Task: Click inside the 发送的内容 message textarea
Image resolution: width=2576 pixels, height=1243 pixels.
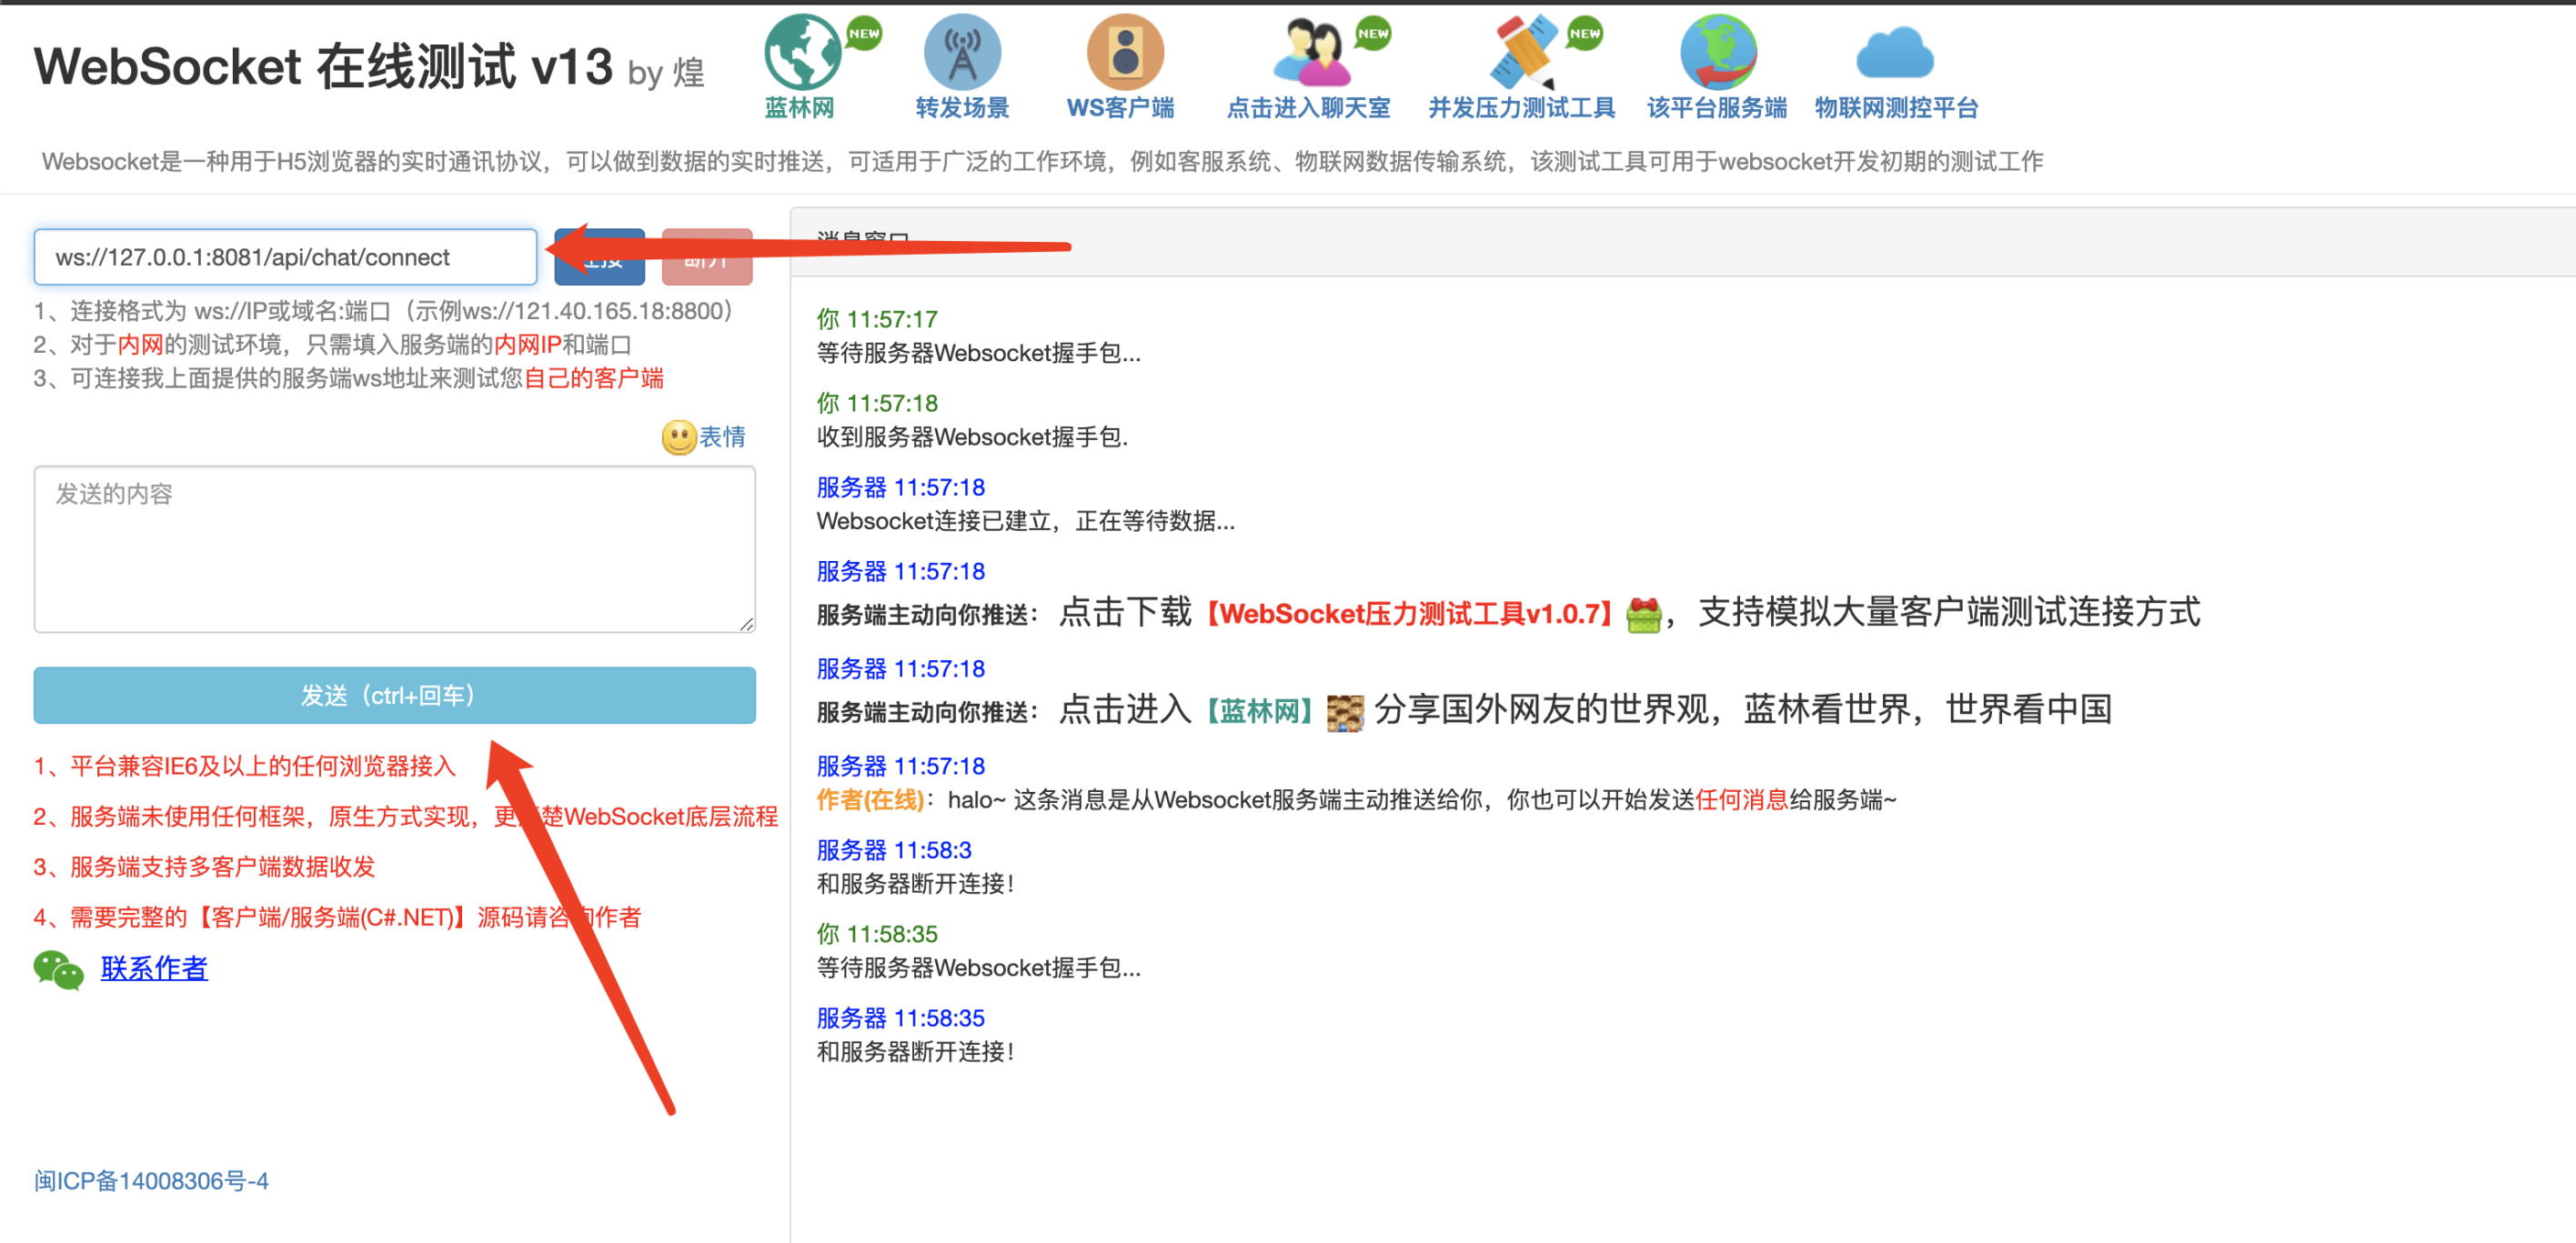Action: click(394, 548)
